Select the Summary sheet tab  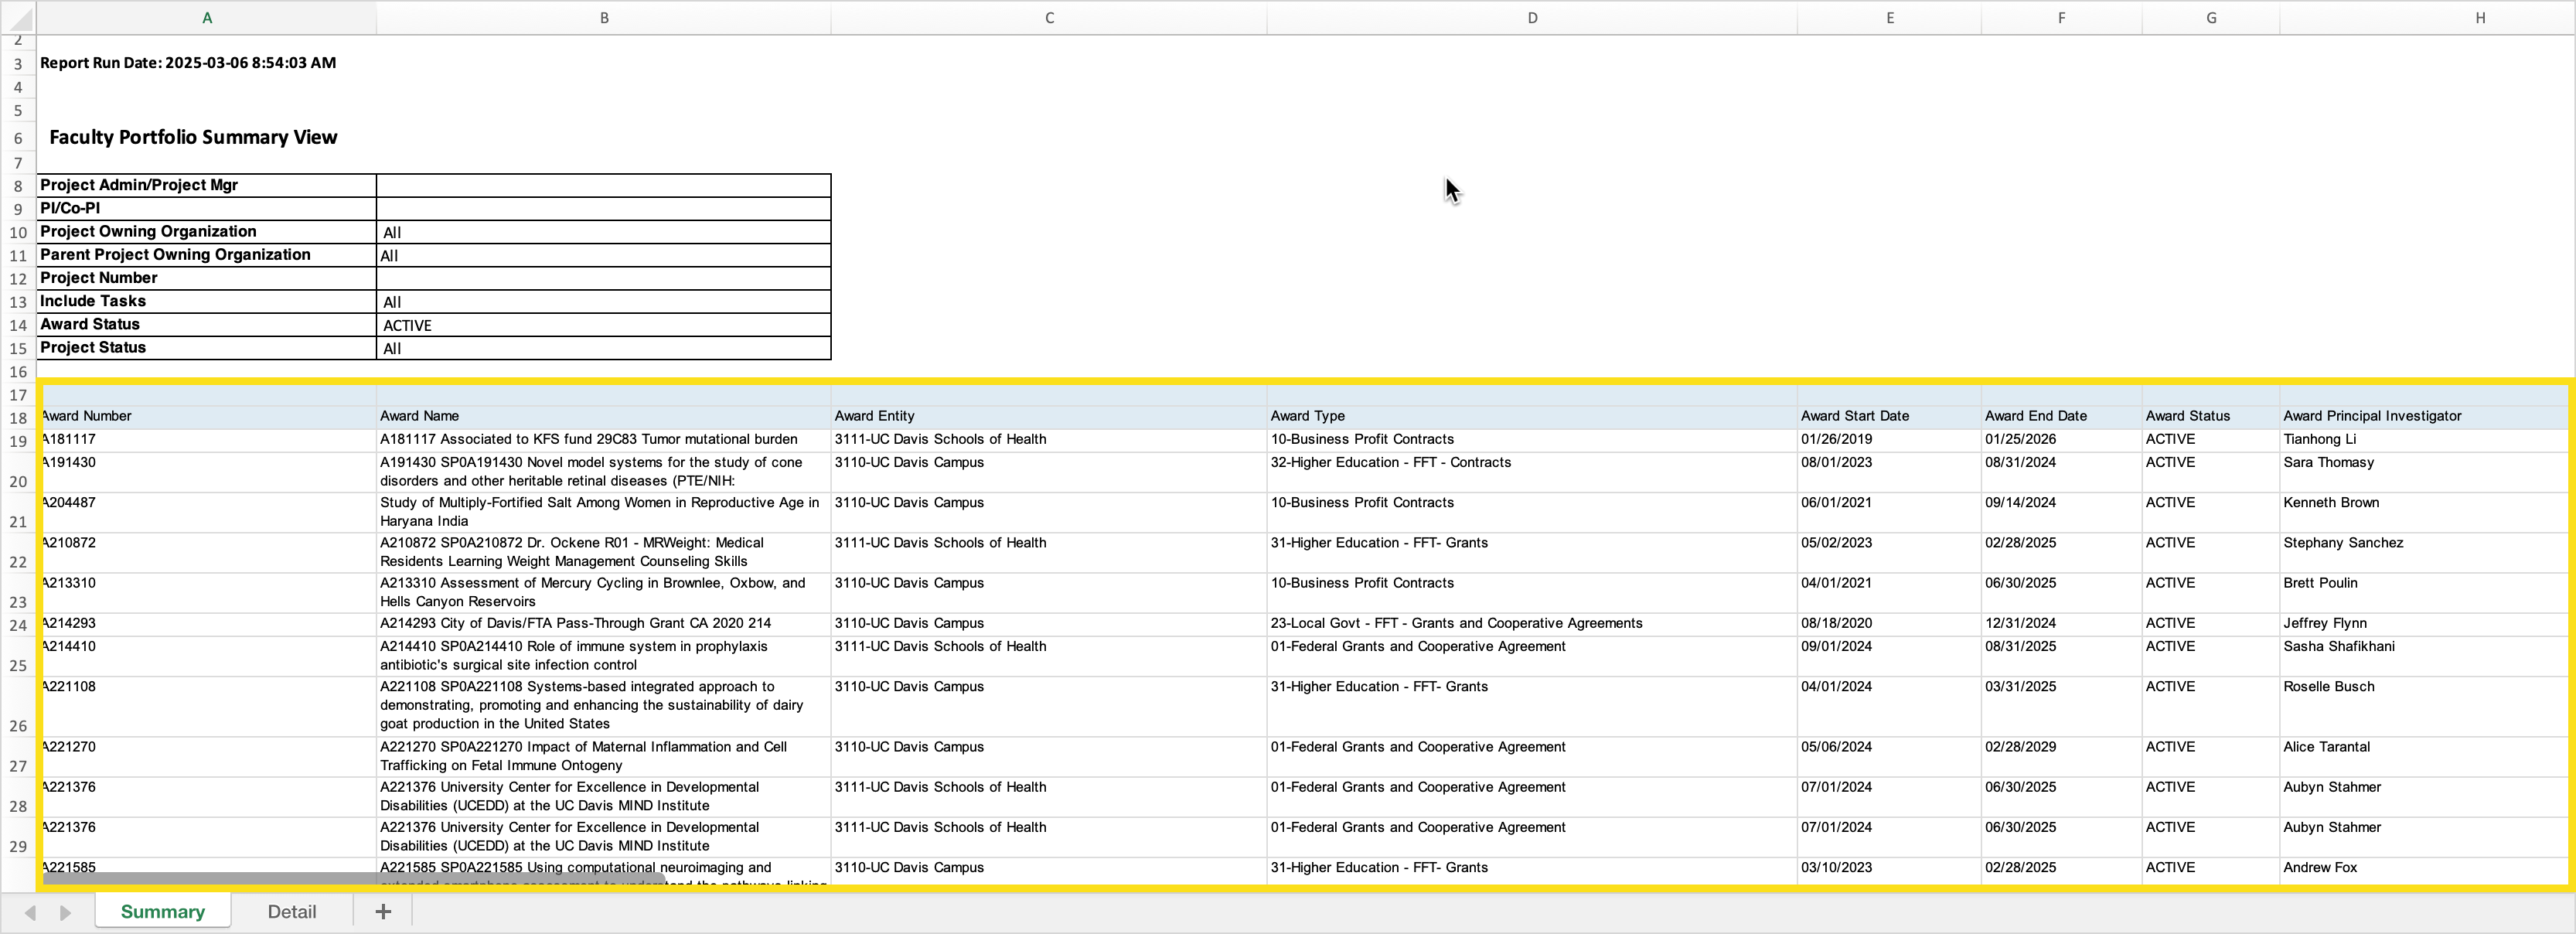(x=162, y=911)
